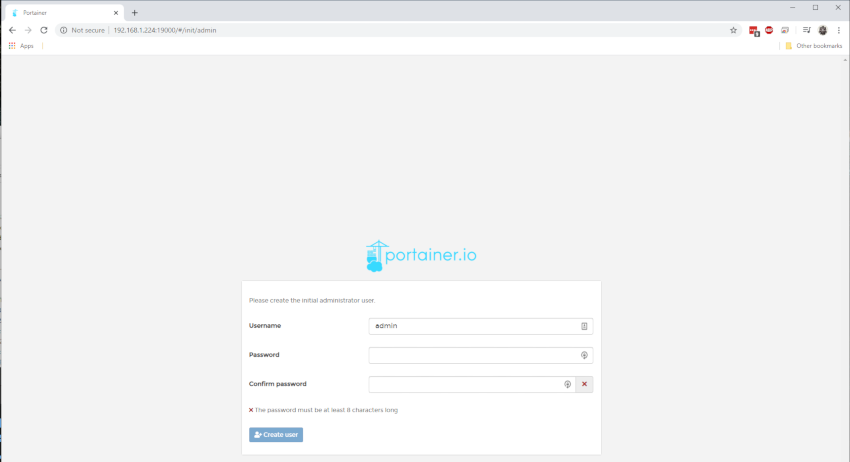Open the user profile avatar

pyautogui.click(x=823, y=30)
